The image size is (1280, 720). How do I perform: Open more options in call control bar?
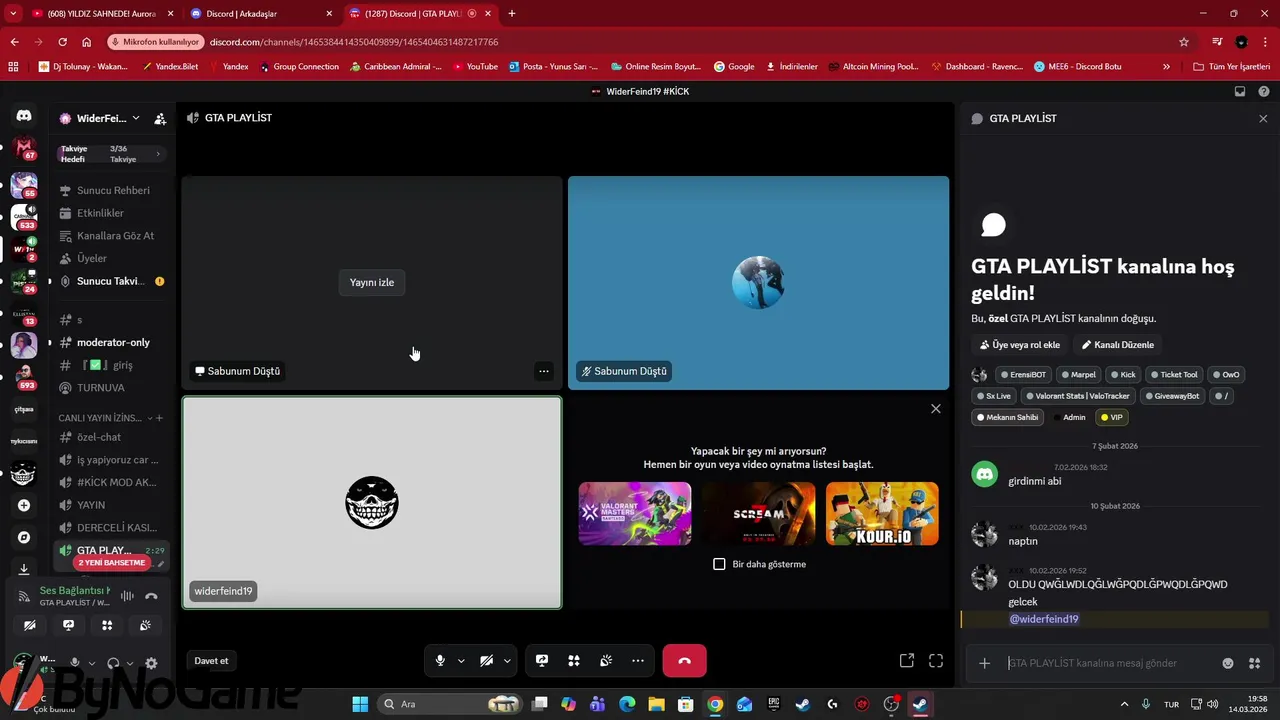click(x=638, y=661)
